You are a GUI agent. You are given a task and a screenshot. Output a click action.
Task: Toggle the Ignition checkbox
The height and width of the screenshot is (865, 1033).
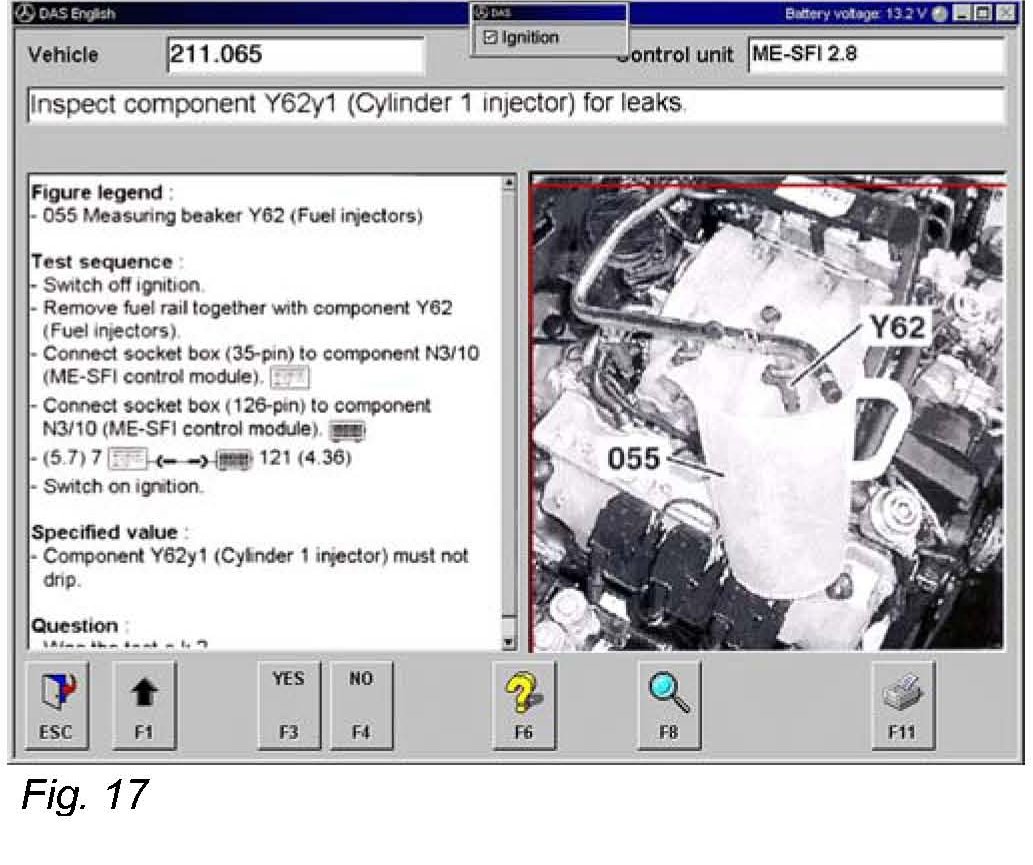[490, 38]
